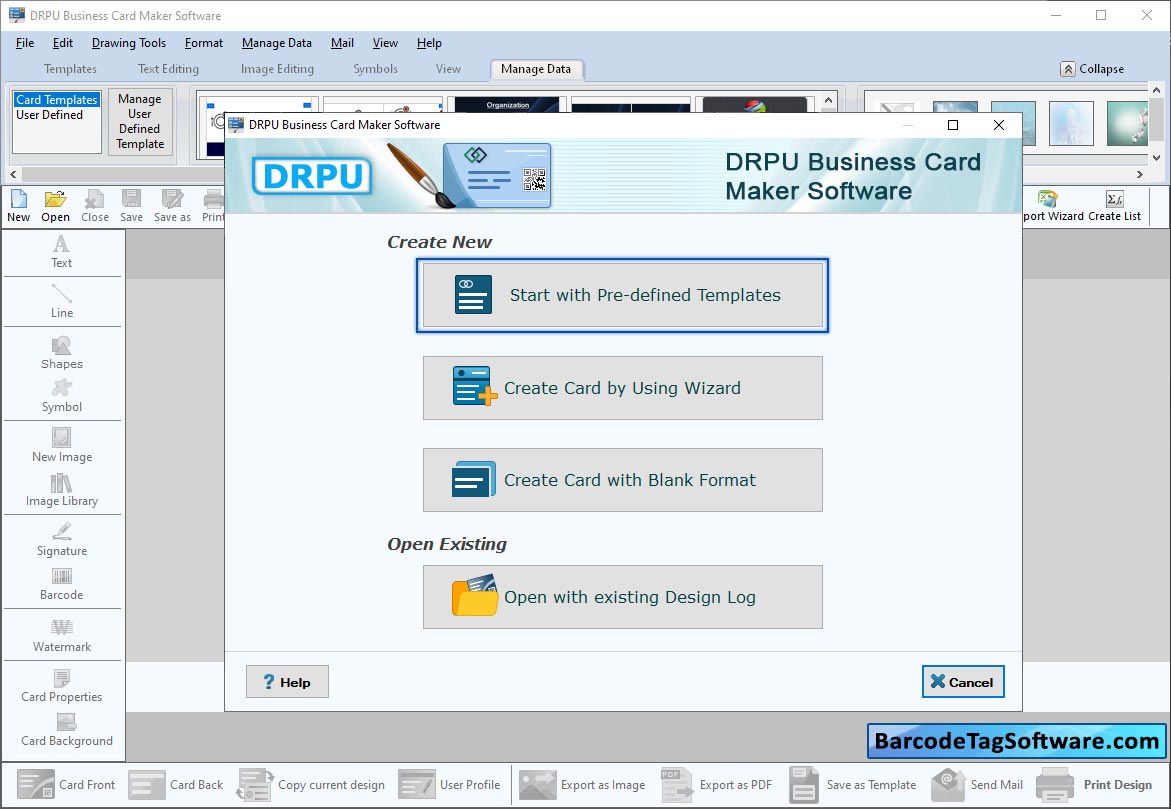Collapse the ribbon with Collapse button
This screenshot has width=1171, height=809.
pos(1092,69)
